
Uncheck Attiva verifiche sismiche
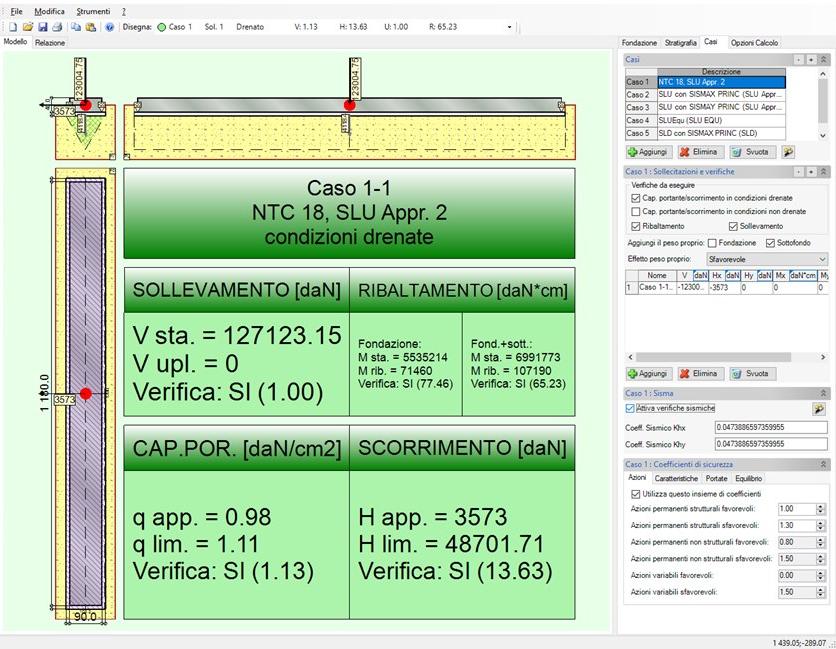631,408
